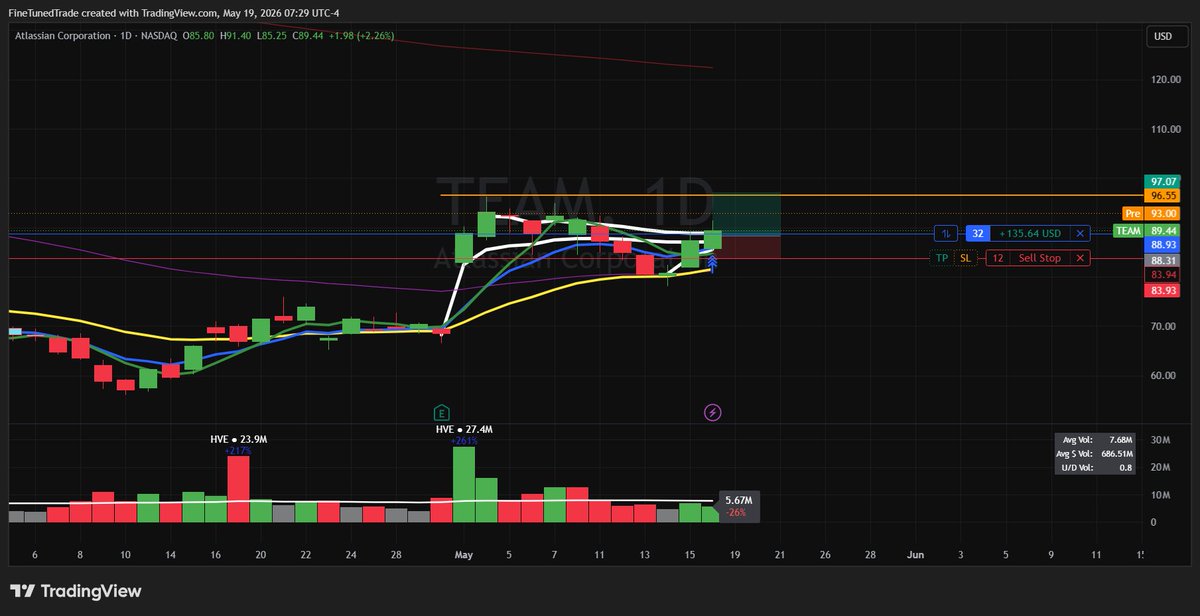Click the Sell Stop order label
1200x616 pixels.
1040,258
